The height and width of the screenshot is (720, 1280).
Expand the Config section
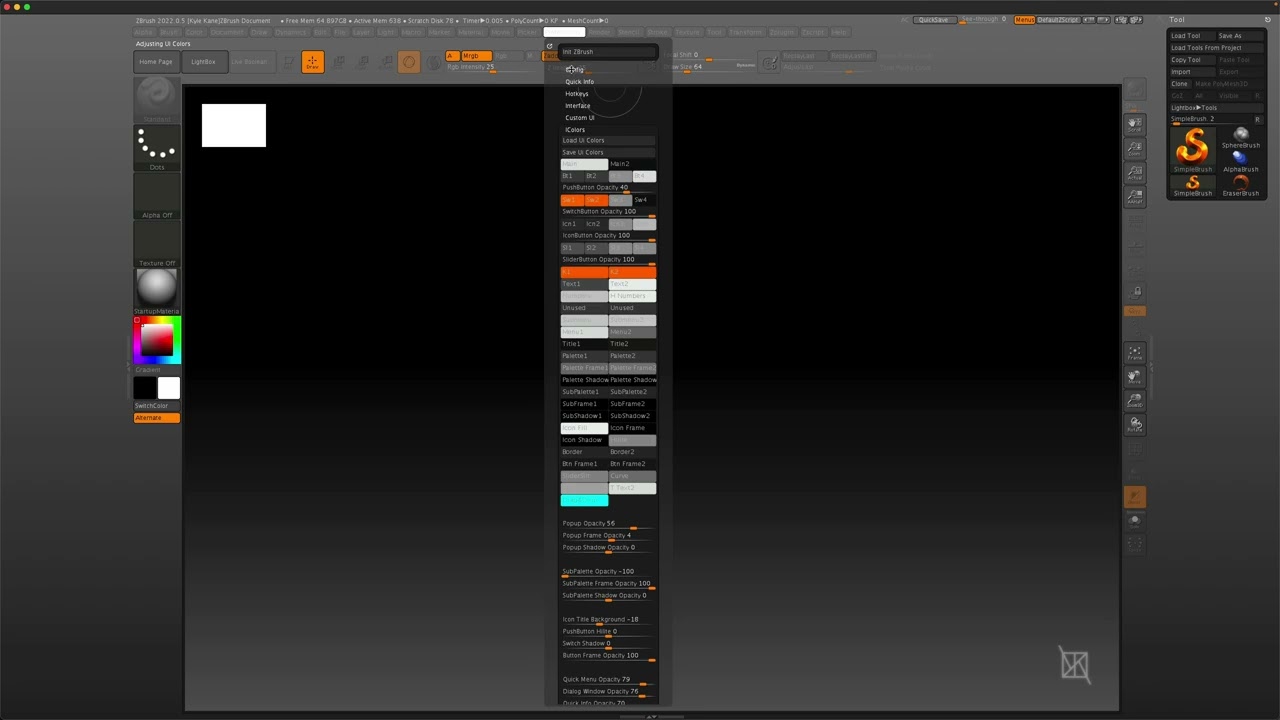574,70
